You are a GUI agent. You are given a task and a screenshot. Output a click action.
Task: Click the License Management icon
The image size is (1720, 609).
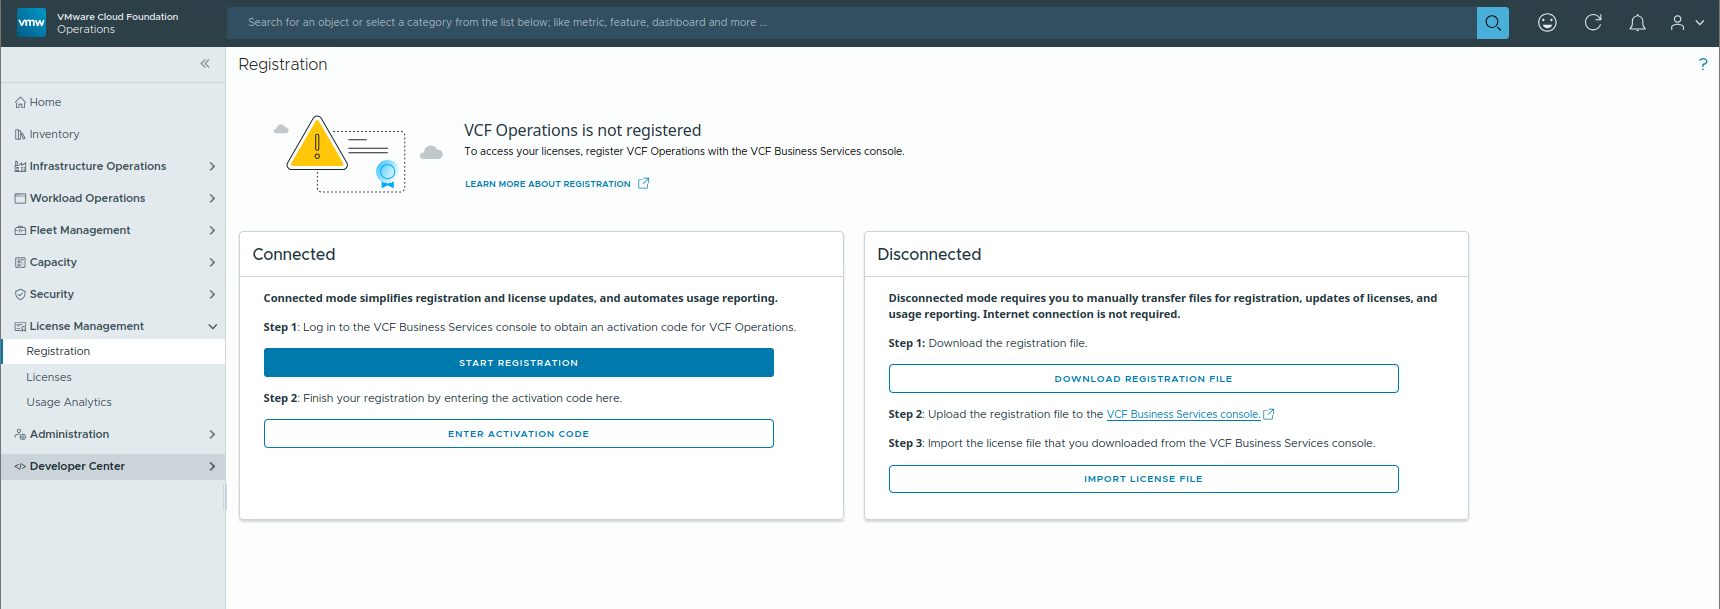20,326
